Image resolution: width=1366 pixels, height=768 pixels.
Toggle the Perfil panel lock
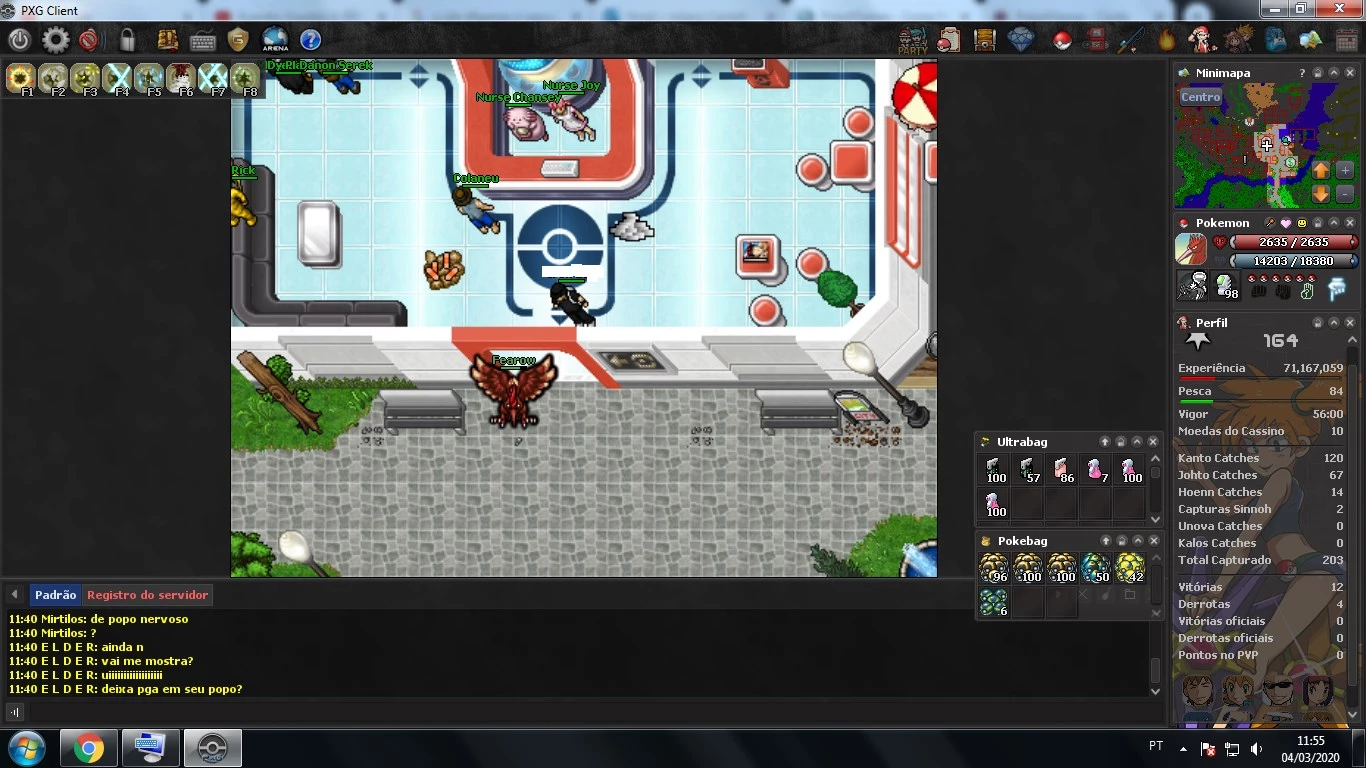pyautogui.click(x=1318, y=323)
